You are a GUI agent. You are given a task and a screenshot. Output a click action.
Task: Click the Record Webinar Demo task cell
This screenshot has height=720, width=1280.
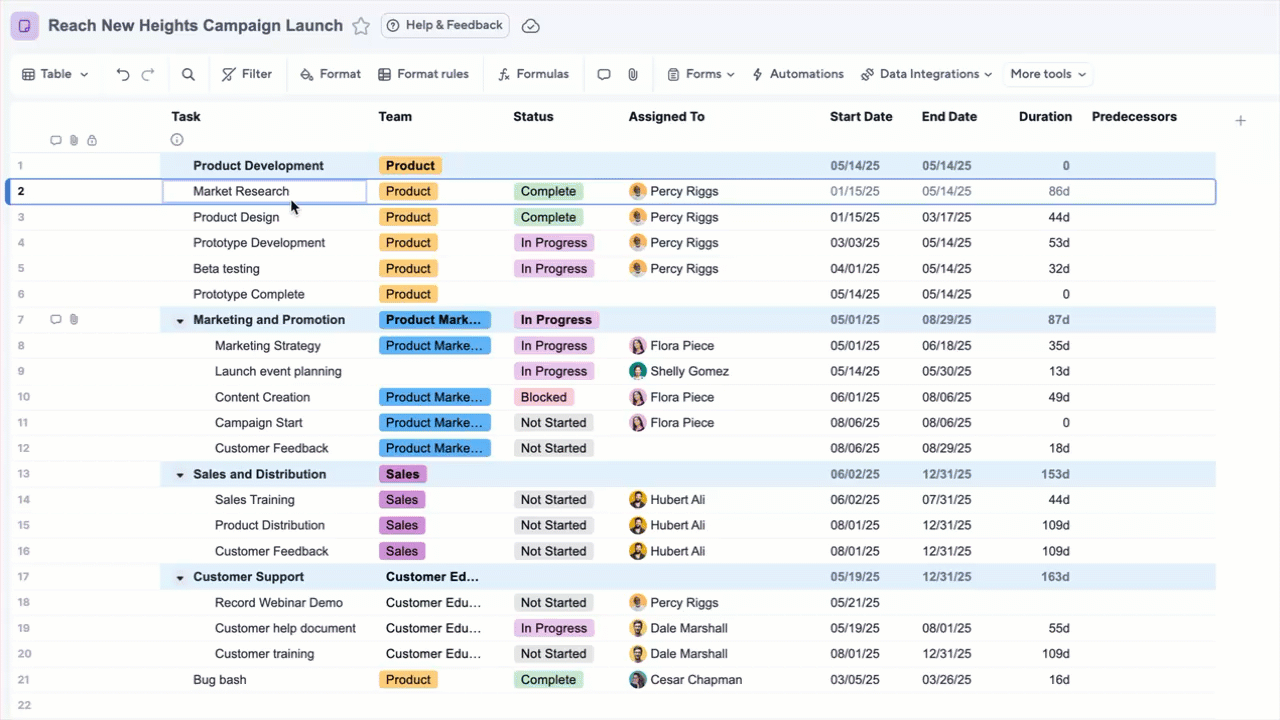(x=265, y=603)
